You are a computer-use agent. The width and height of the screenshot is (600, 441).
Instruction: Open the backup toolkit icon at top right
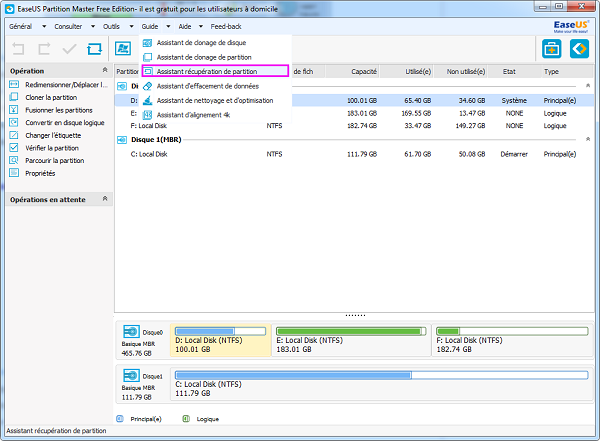point(551,49)
